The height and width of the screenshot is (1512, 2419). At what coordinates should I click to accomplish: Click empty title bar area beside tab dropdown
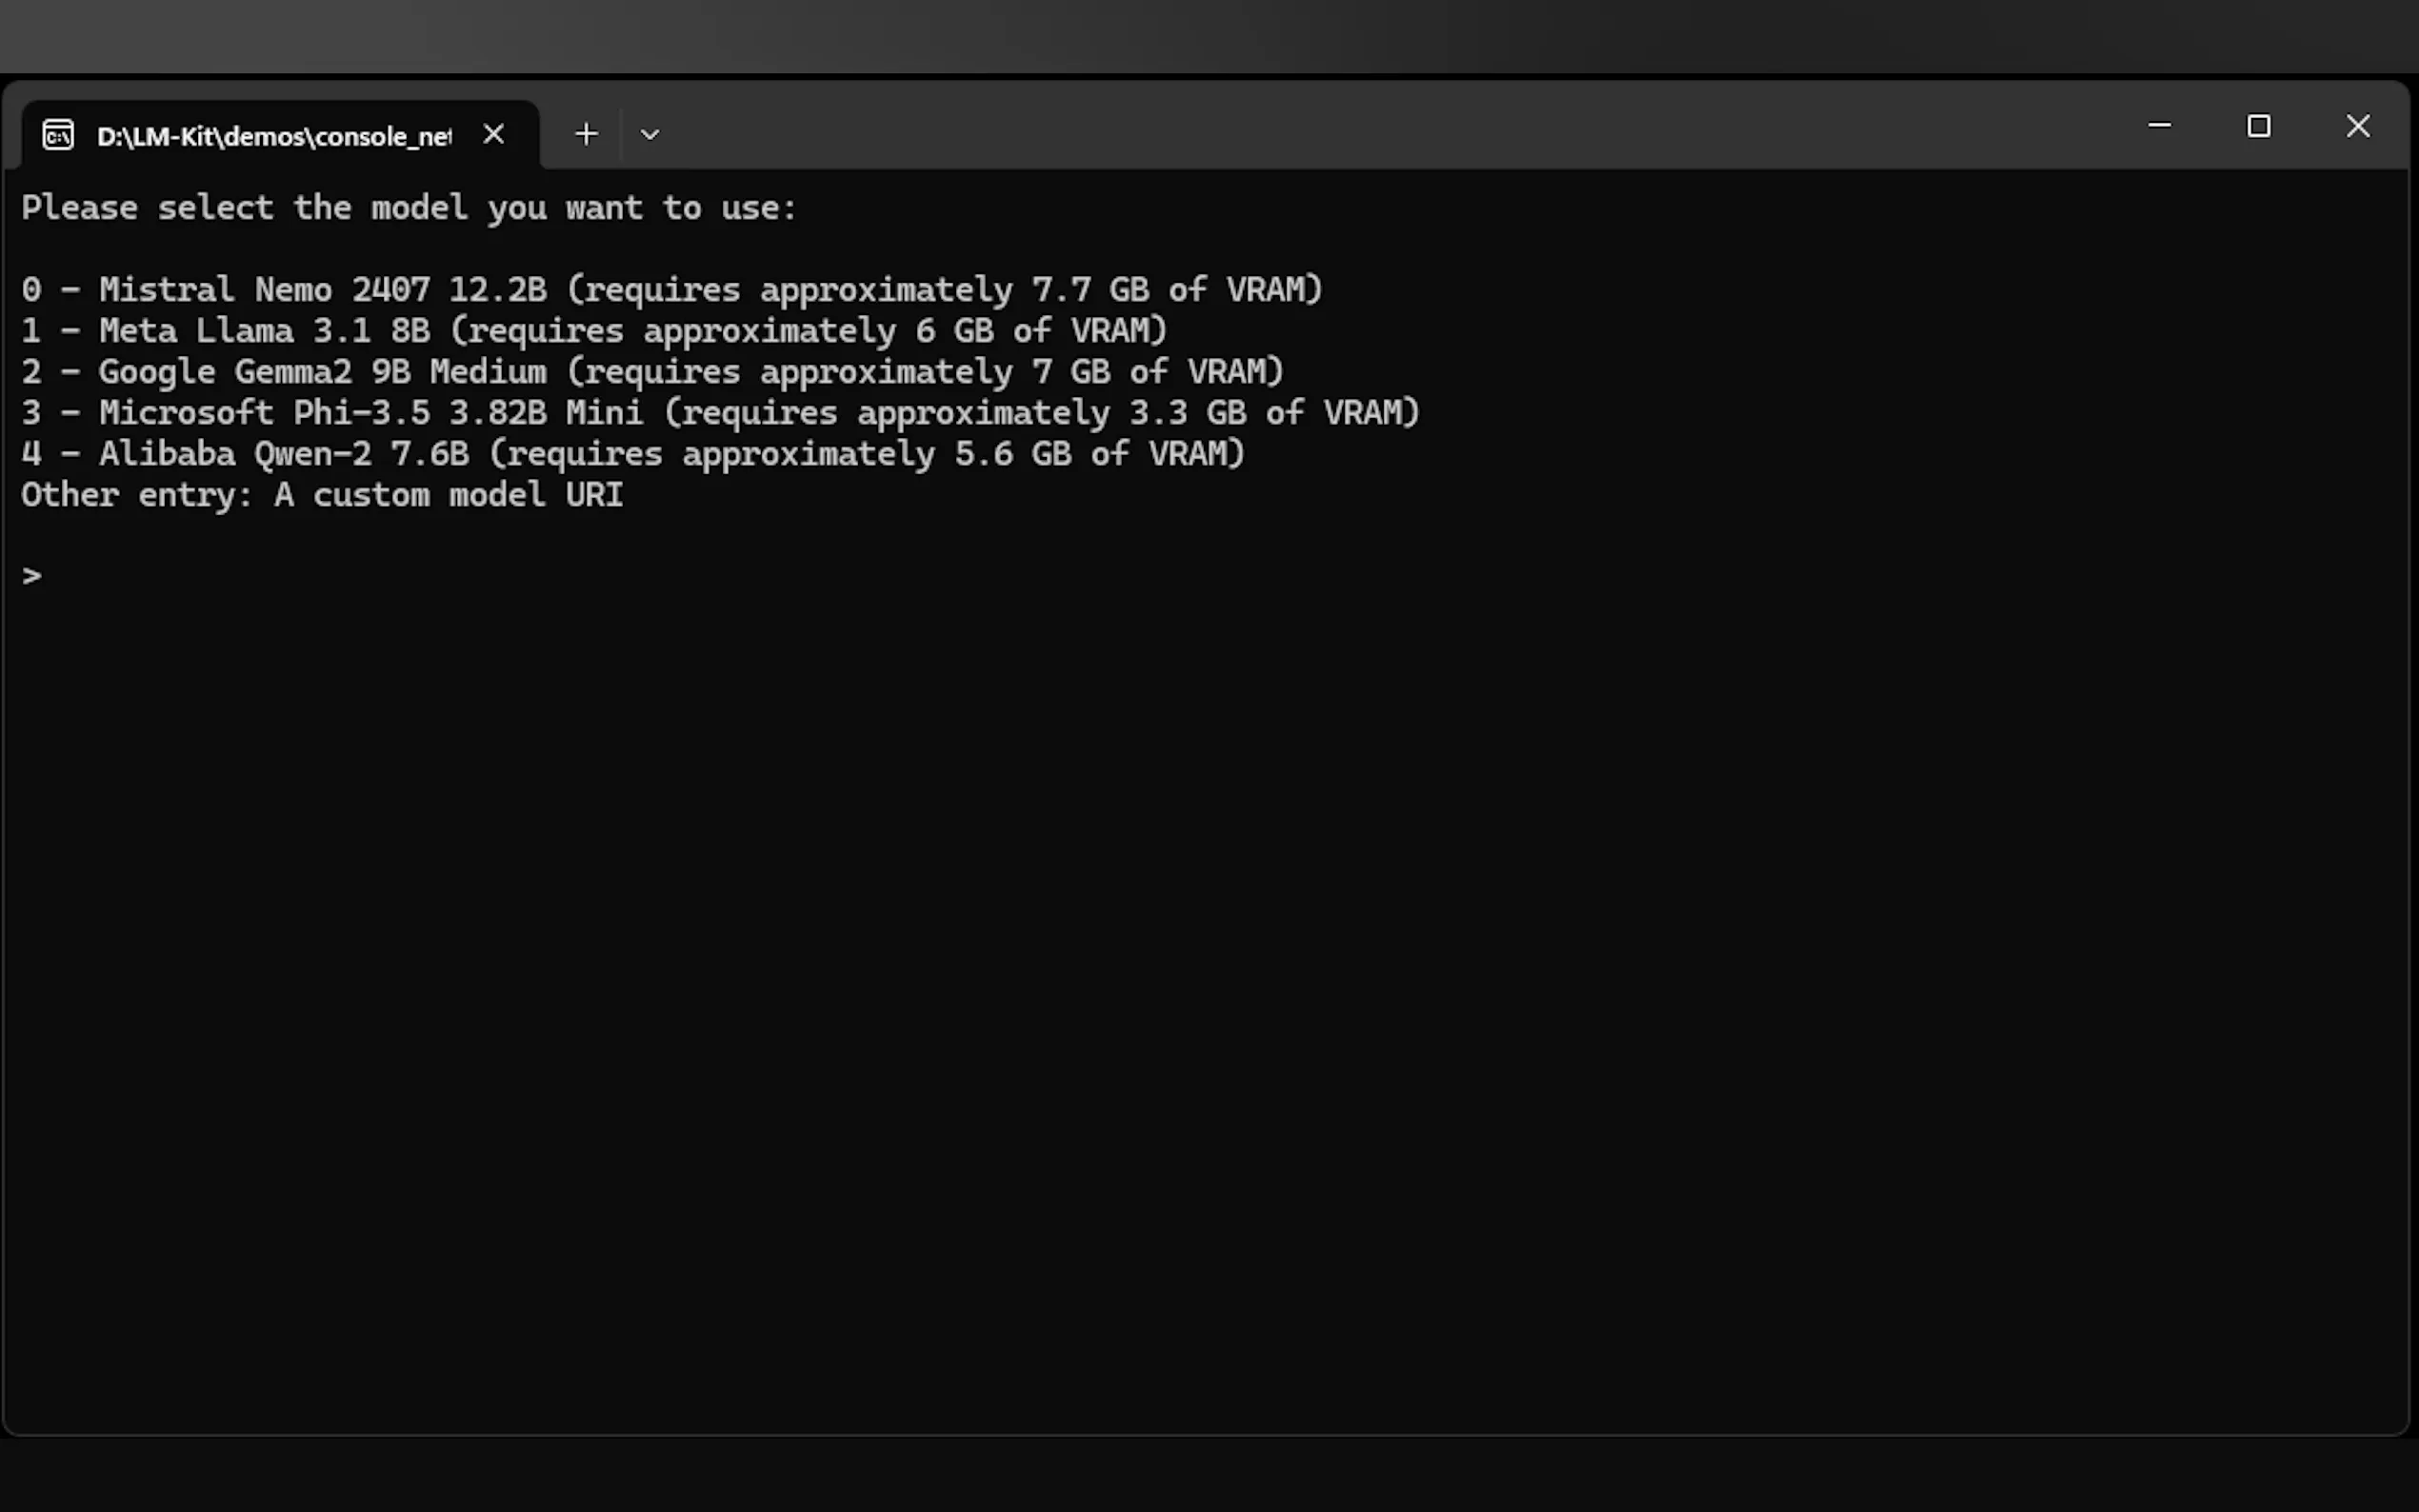(x=1400, y=128)
